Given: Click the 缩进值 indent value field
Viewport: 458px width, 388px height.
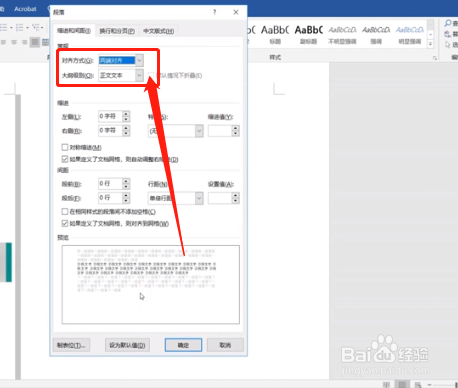Looking at the screenshot, I should [220, 131].
